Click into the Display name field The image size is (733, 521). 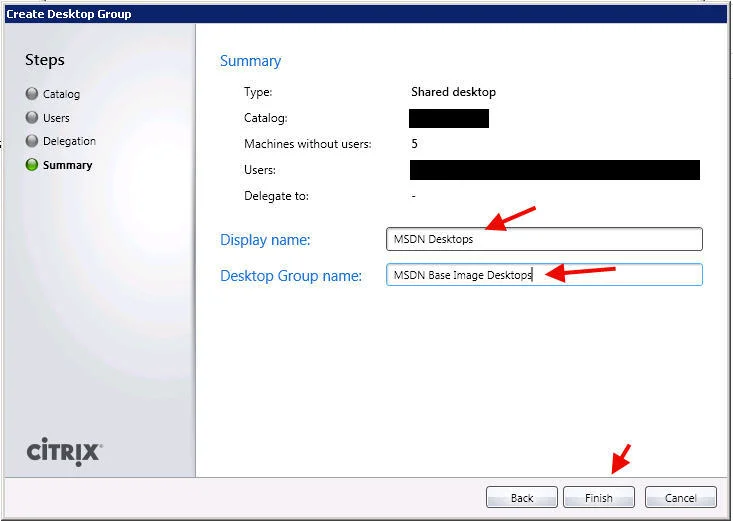tap(544, 239)
